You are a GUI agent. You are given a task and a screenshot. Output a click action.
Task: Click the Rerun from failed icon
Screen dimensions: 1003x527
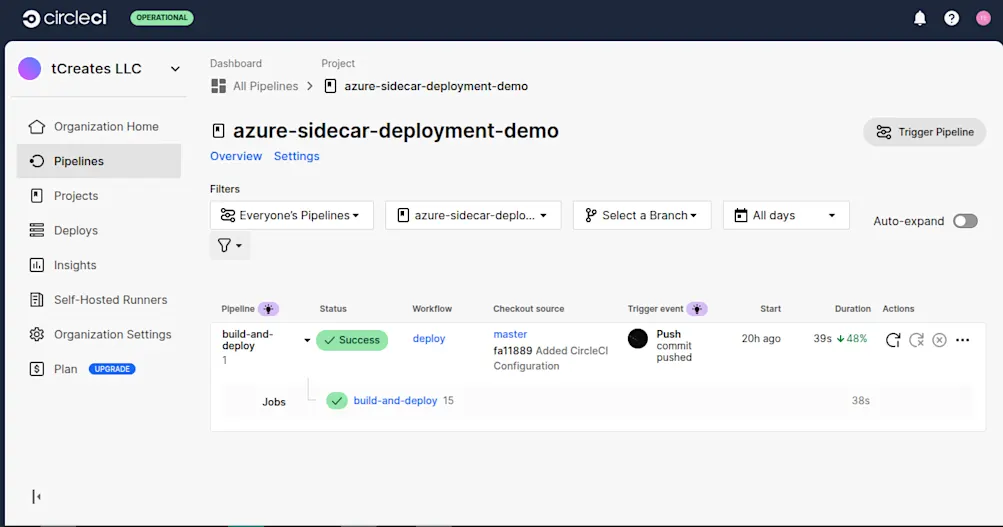[917, 340]
